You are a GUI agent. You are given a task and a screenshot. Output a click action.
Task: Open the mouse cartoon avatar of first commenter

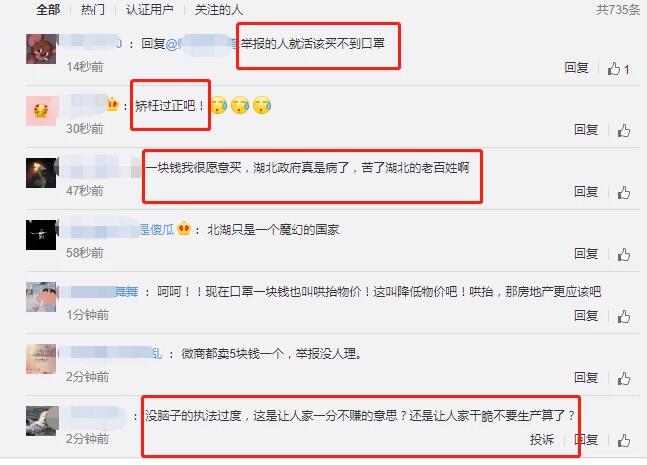coord(41,49)
